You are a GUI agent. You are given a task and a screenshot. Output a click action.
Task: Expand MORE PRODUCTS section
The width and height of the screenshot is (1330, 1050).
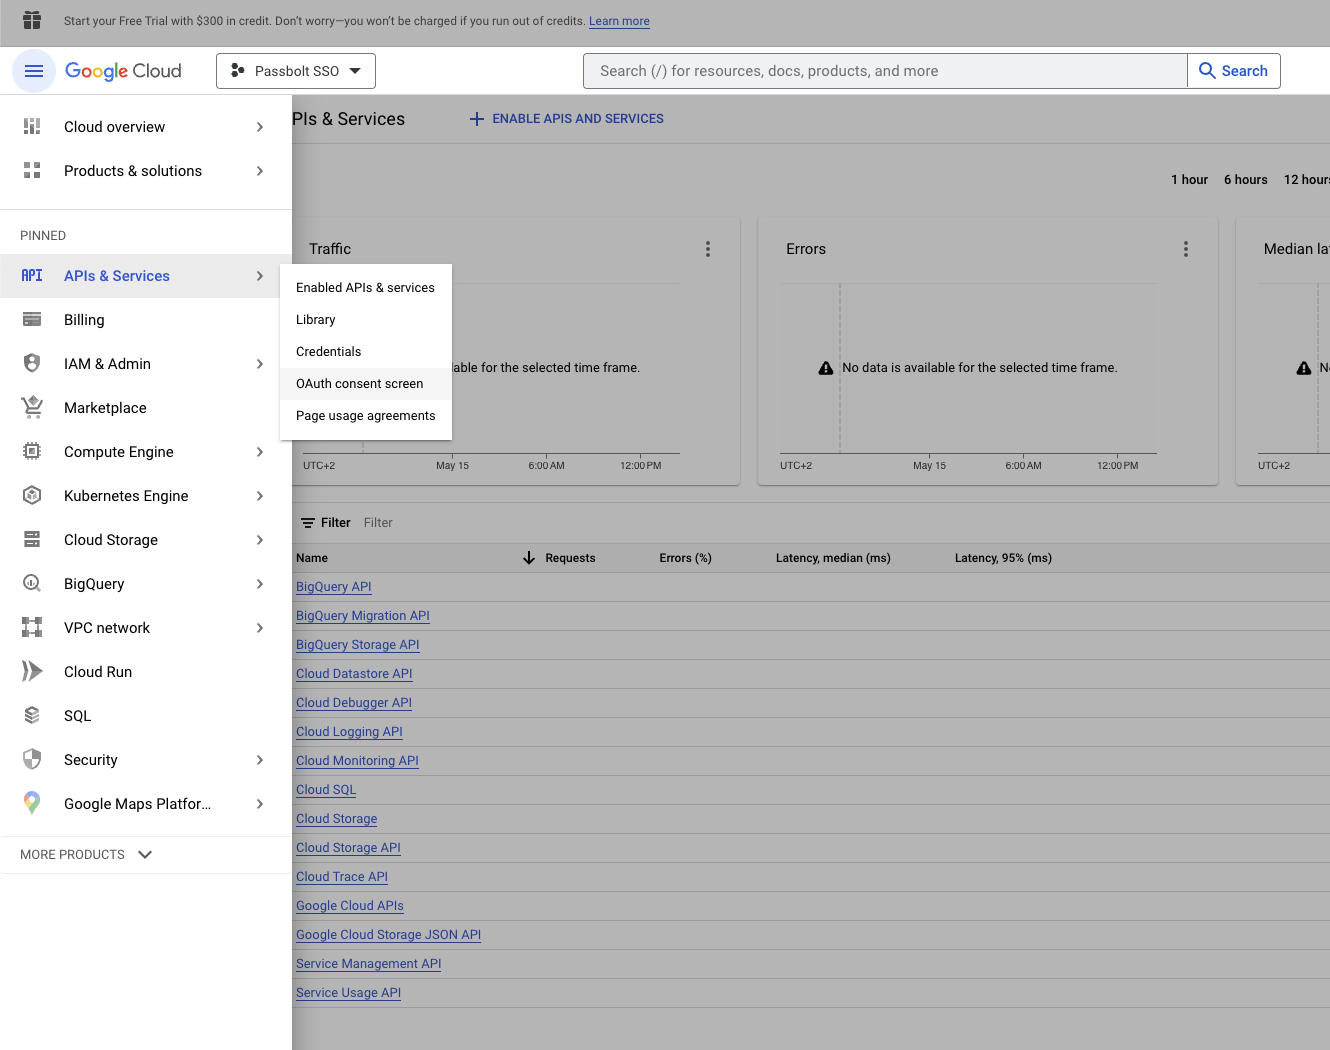(x=87, y=855)
